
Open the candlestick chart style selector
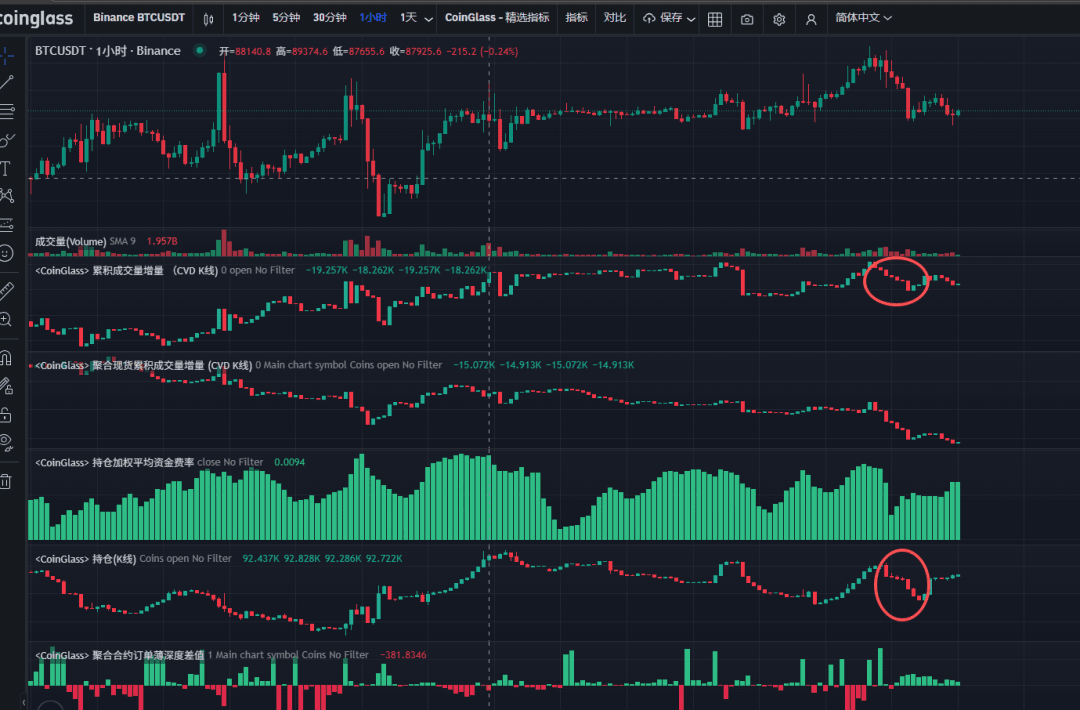pyautogui.click(x=208, y=19)
